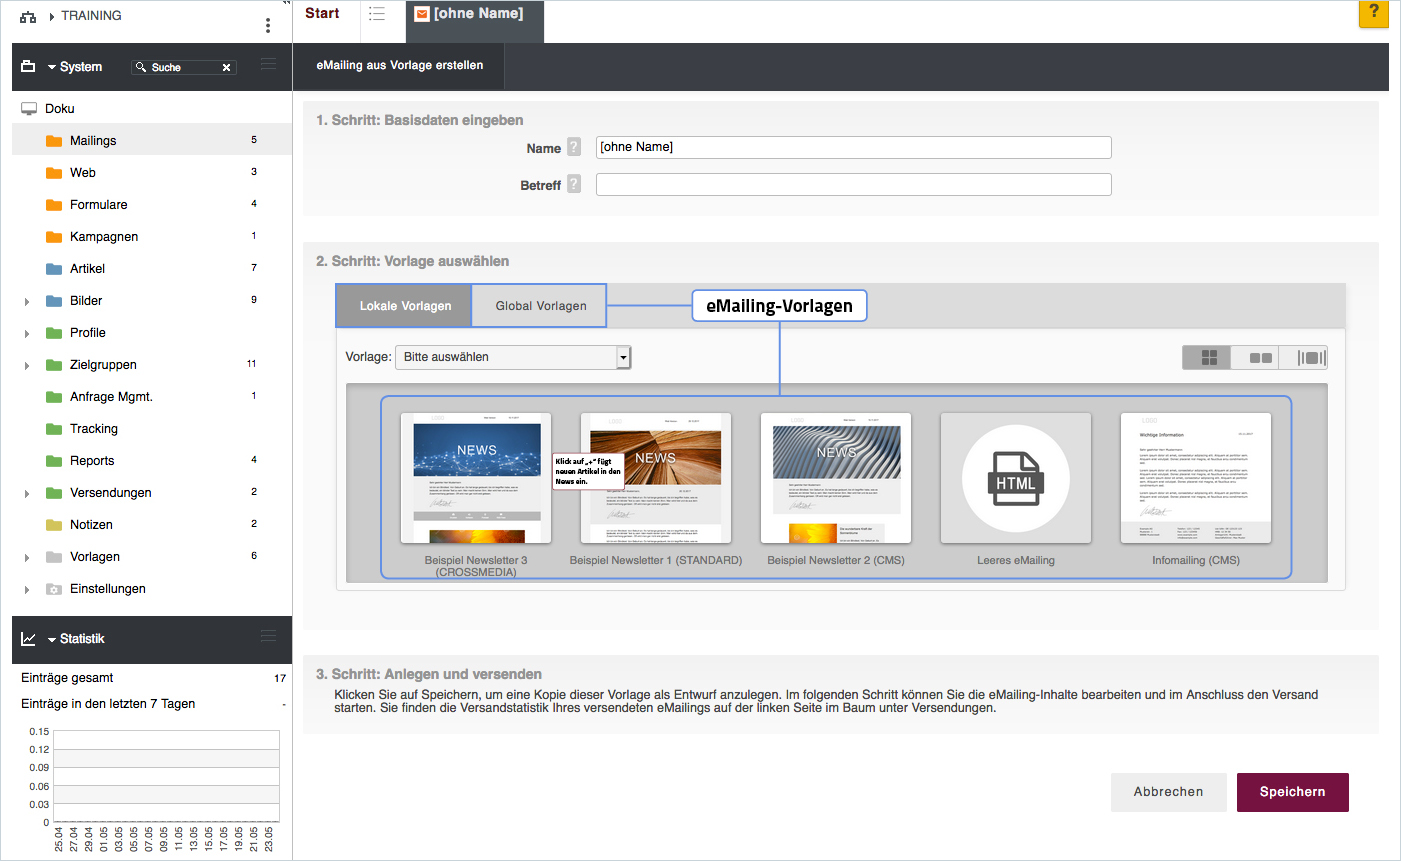Switch to two-tile thumbnail view
The height and width of the screenshot is (861, 1401).
click(x=1260, y=358)
